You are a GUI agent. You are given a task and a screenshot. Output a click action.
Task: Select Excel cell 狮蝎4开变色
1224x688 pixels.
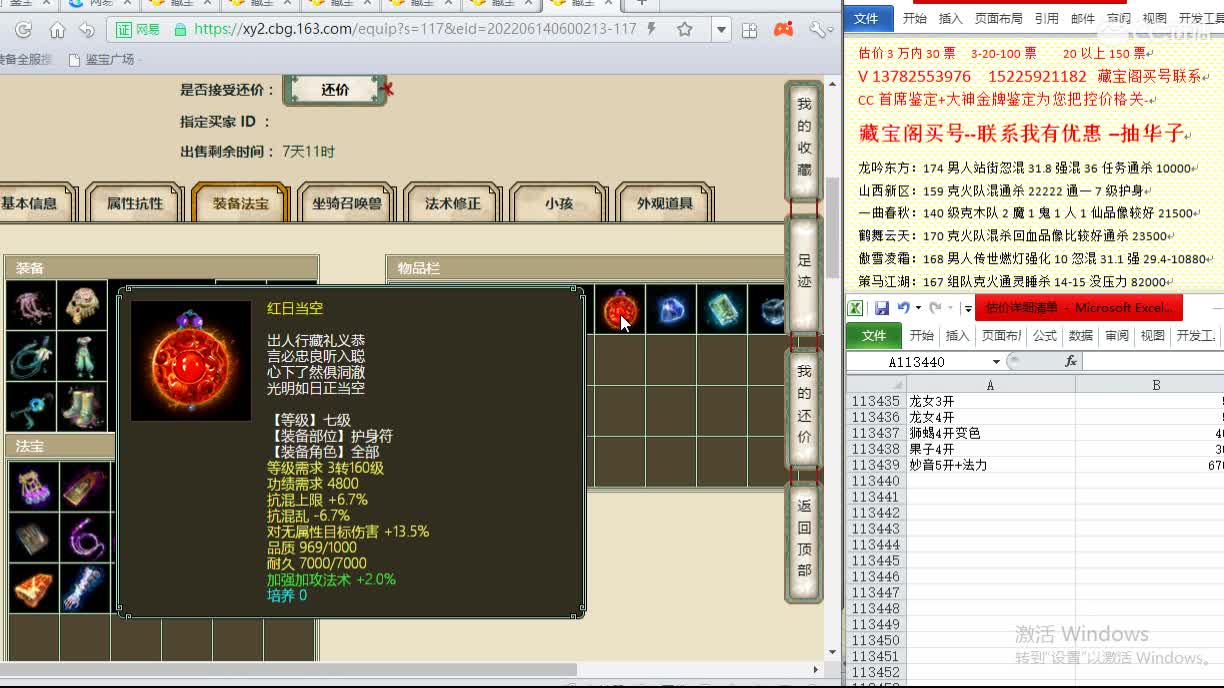click(990, 433)
